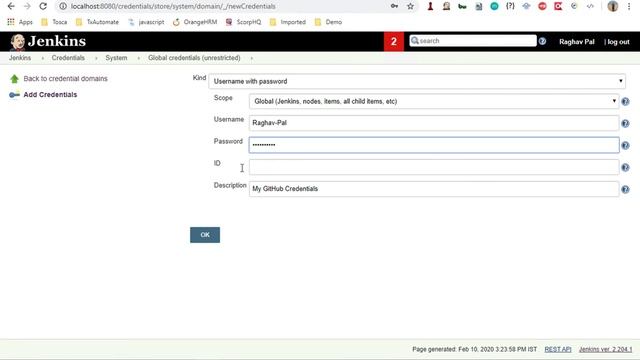Go to Global credentials (unrestricted) breadcrumb
640x360 pixels.
tap(194, 58)
